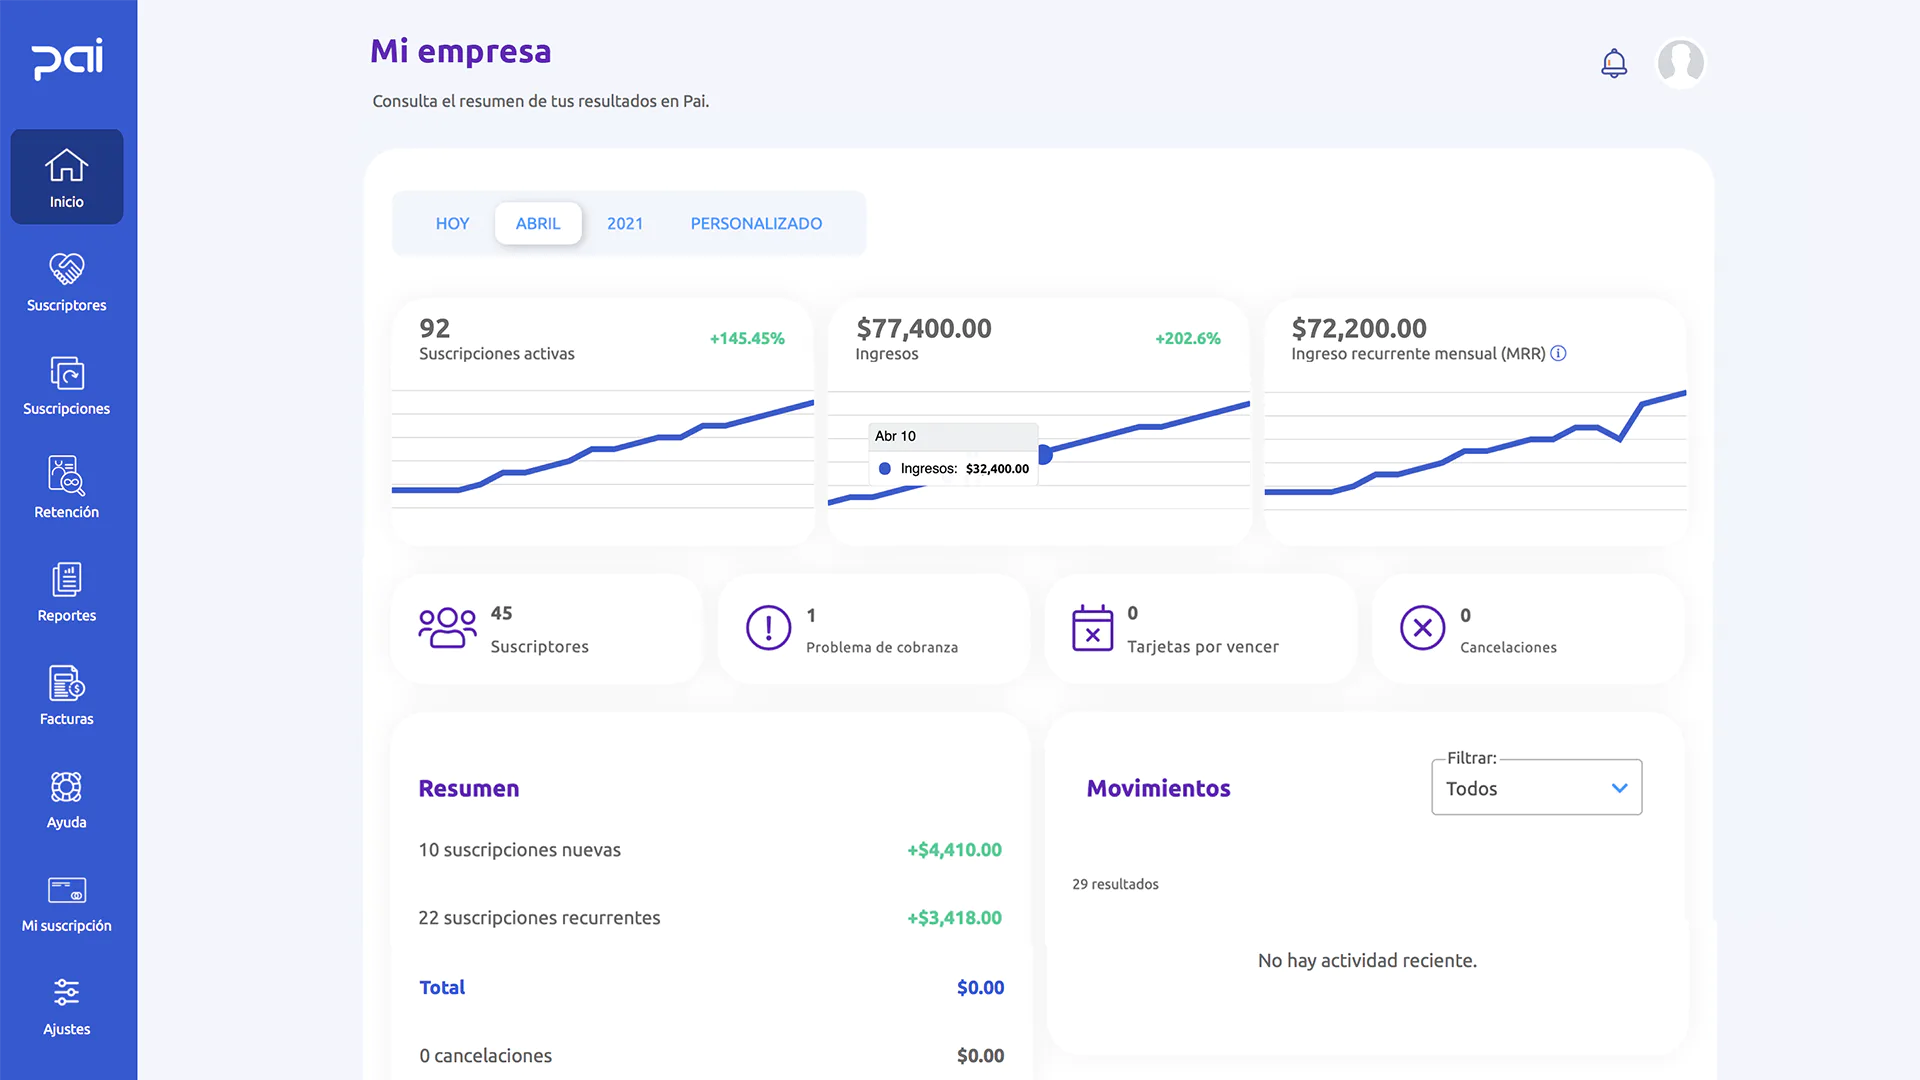Switch to the HOY tab
Image resolution: width=1920 pixels, height=1080 pixels.
click(x=452, y=223)
